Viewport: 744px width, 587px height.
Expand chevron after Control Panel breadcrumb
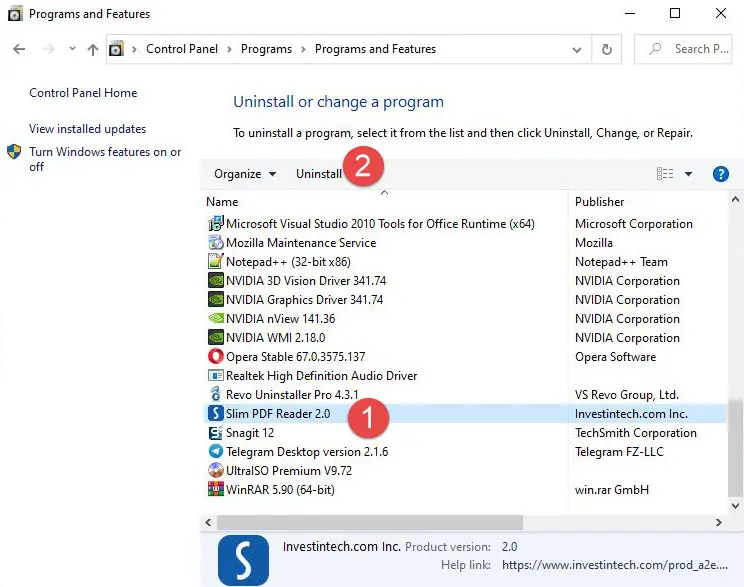[229, 49]
